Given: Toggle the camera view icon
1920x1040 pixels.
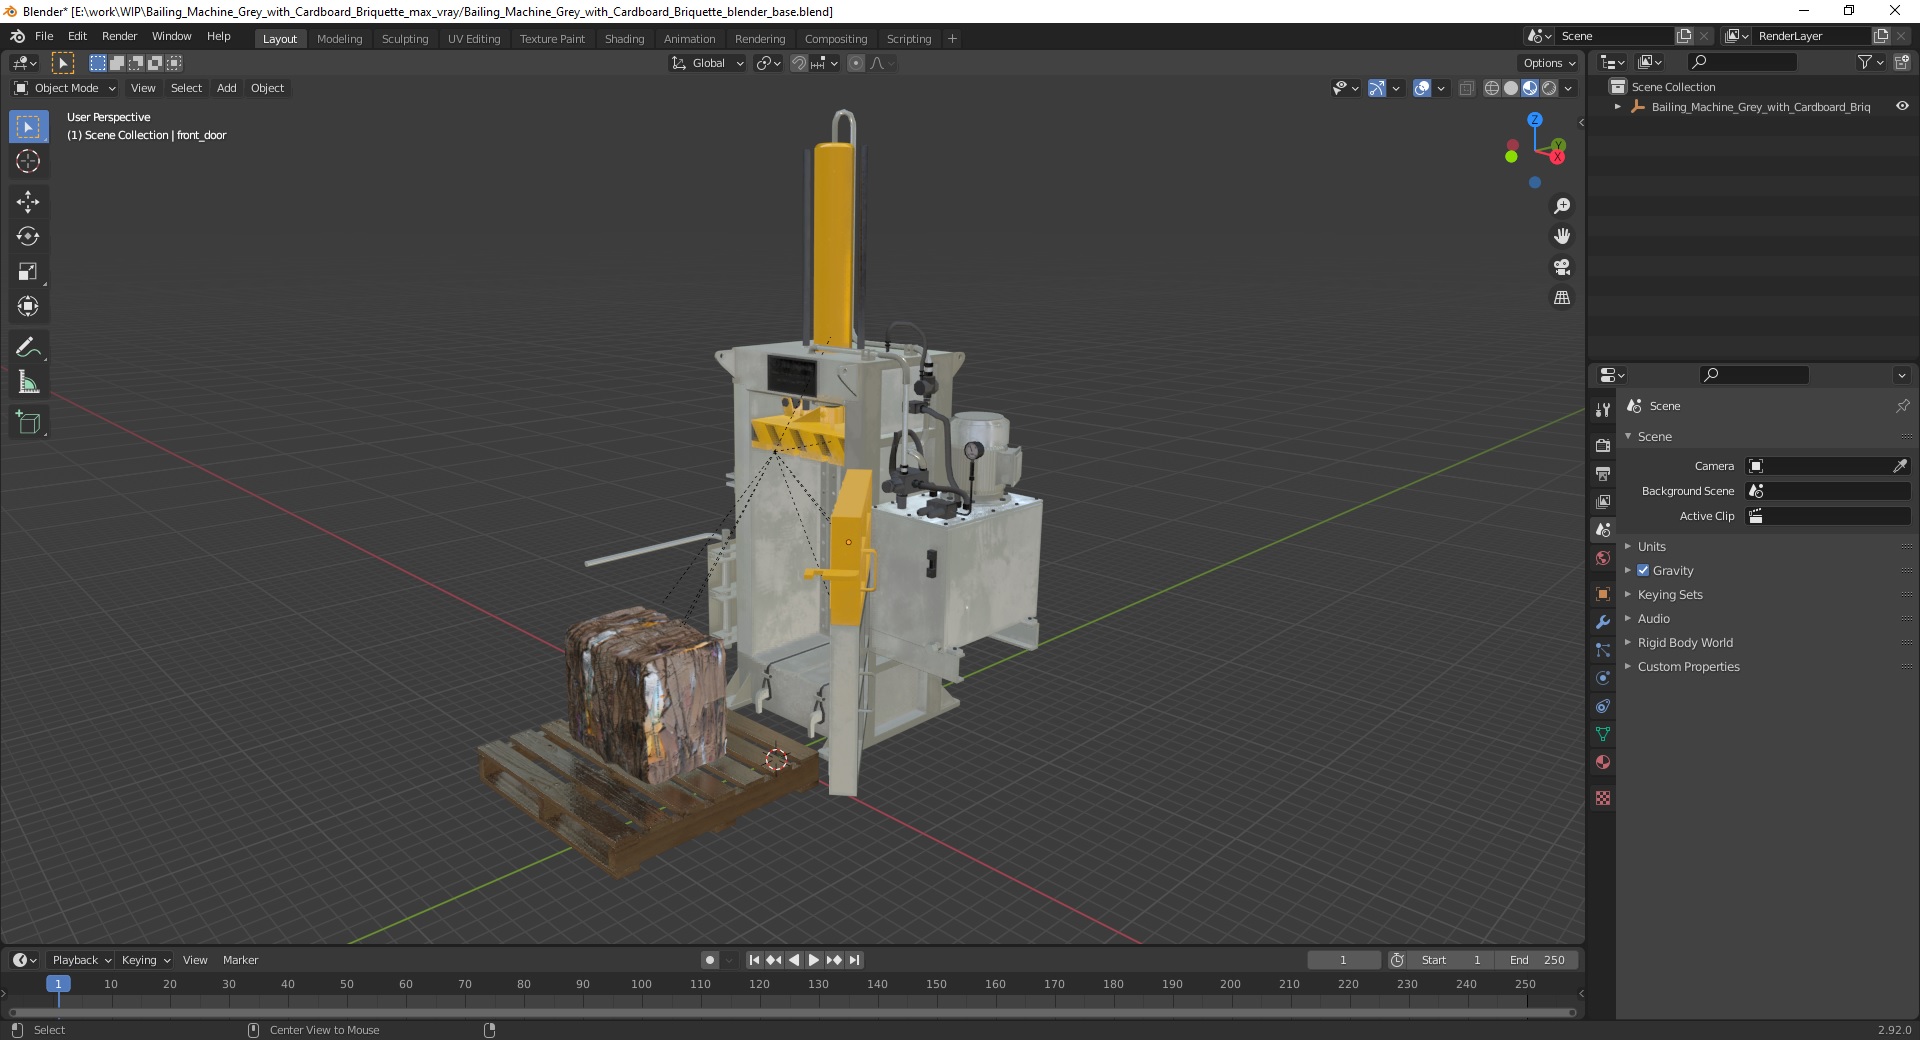Looking at the screenshot, I should 1561,267.
